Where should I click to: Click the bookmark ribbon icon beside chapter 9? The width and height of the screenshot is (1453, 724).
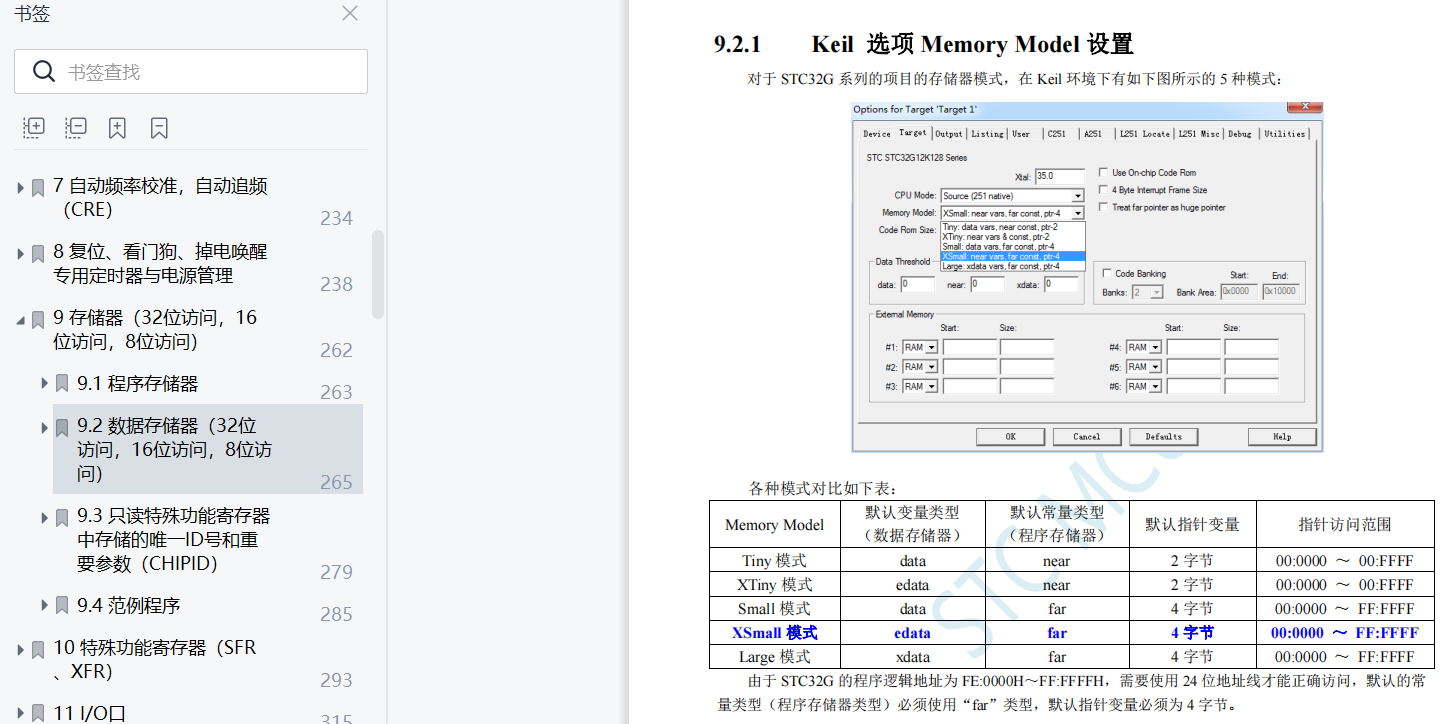coord(38,320)
